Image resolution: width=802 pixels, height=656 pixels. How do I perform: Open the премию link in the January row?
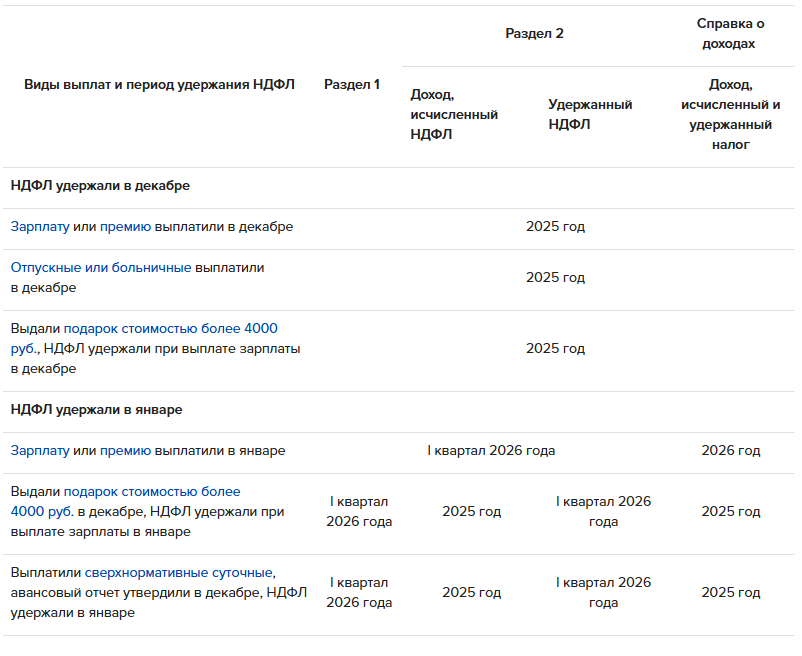pos(125,451)
